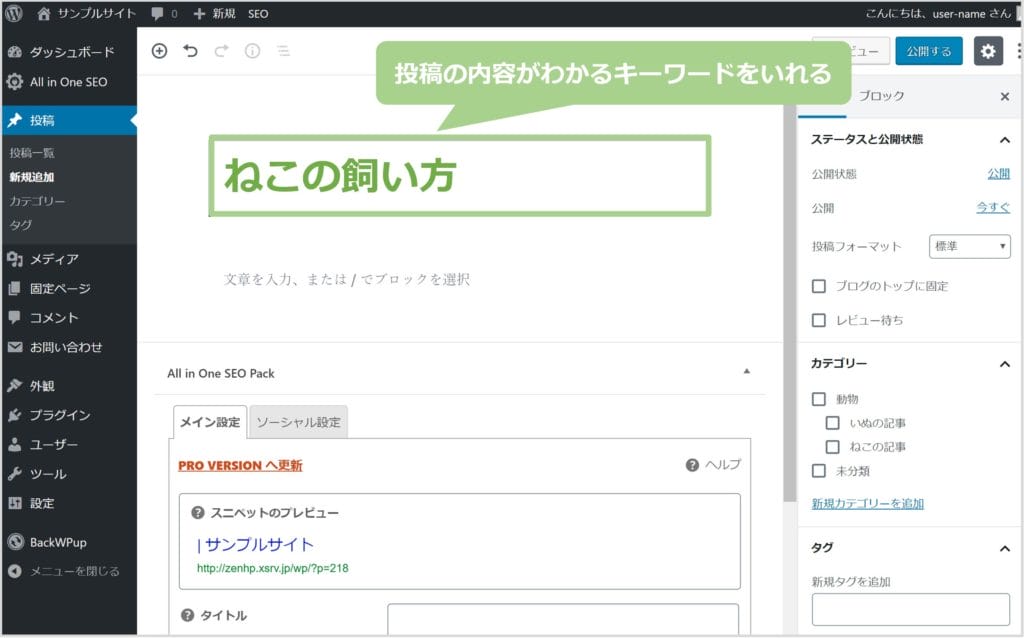Enable 'ブログのトップに固定' checkbox
The width and height of the screenshot is (1024, 638).
click(819, 286)
